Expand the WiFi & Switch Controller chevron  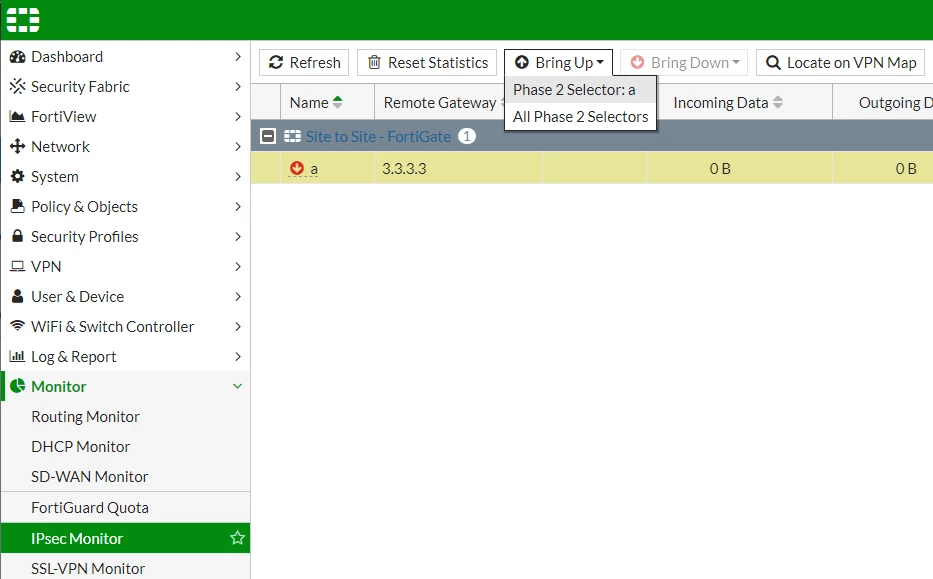(x=238, y=326)
